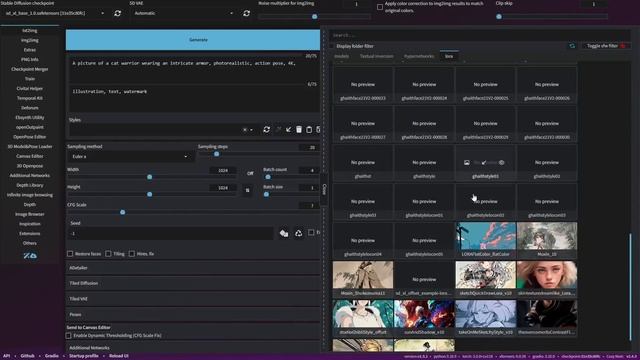Click the arrow icon to read prompt parameters
The image size is (640, 360).
tap(289, 129)
